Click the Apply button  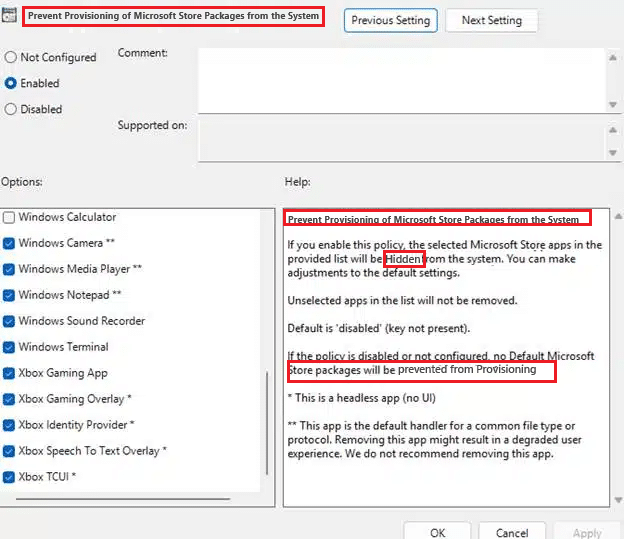click(587, 532)
